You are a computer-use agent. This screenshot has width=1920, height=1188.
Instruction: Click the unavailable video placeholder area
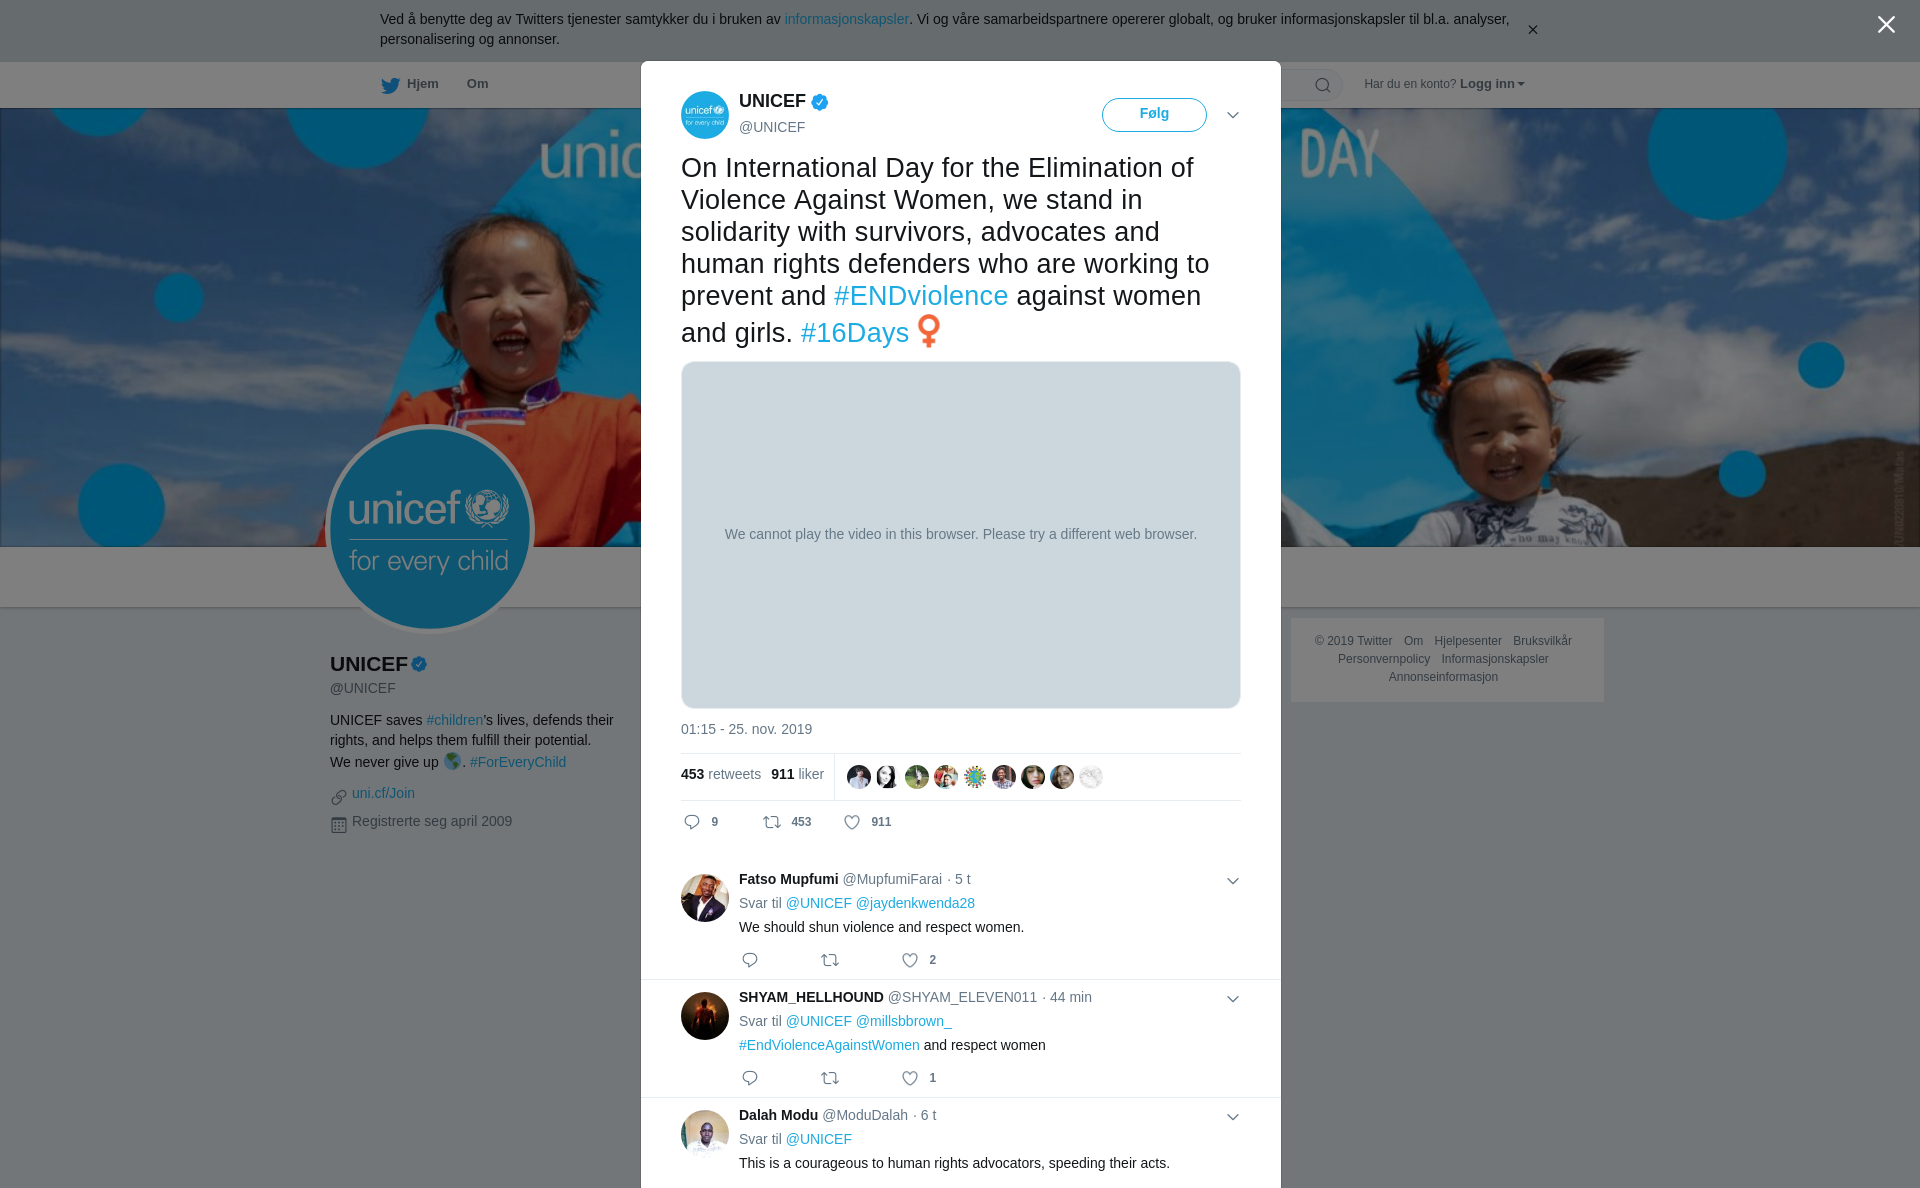point(961,535)
